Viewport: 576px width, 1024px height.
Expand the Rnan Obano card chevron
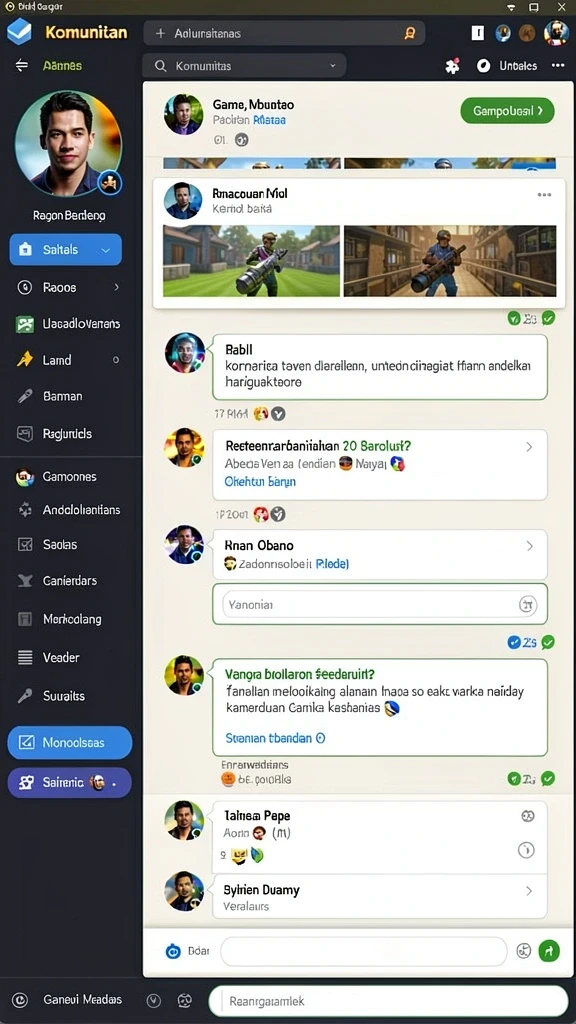pos(530,545)
